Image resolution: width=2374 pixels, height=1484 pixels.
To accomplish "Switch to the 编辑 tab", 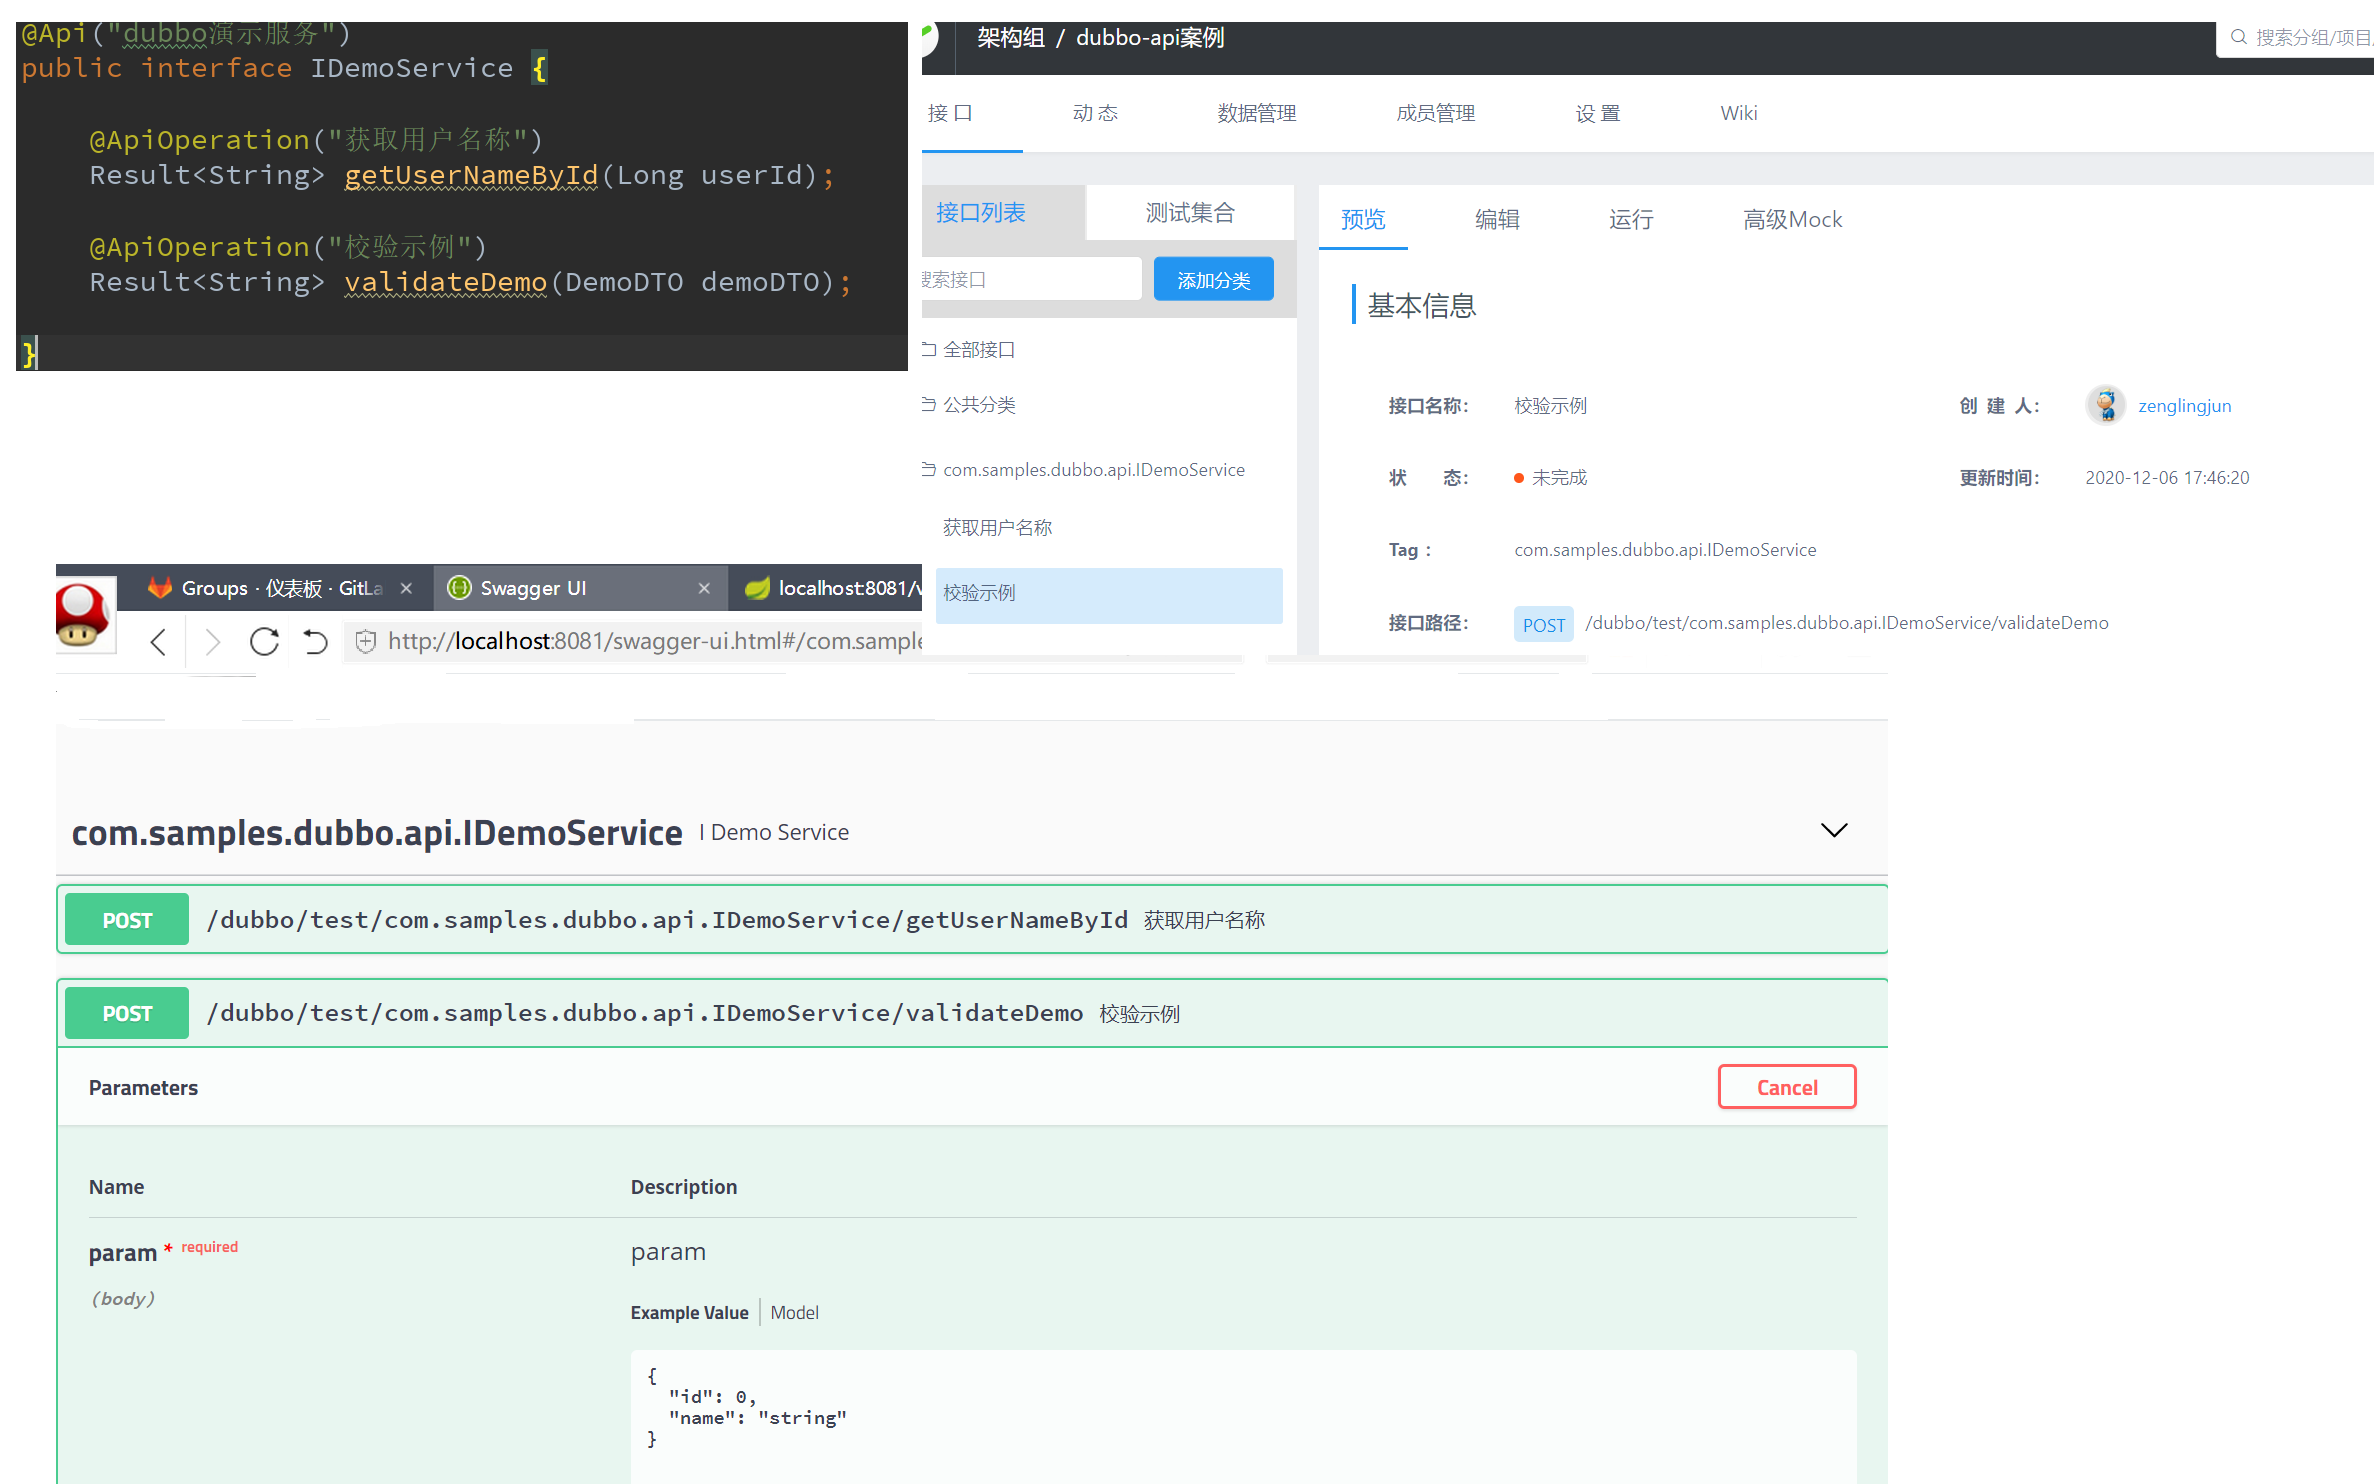I will pos(1497,220).
